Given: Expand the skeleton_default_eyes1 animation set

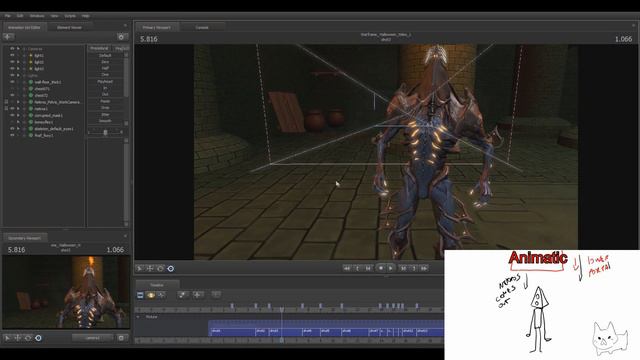Looking at the screenshot, I should [18, 129].
